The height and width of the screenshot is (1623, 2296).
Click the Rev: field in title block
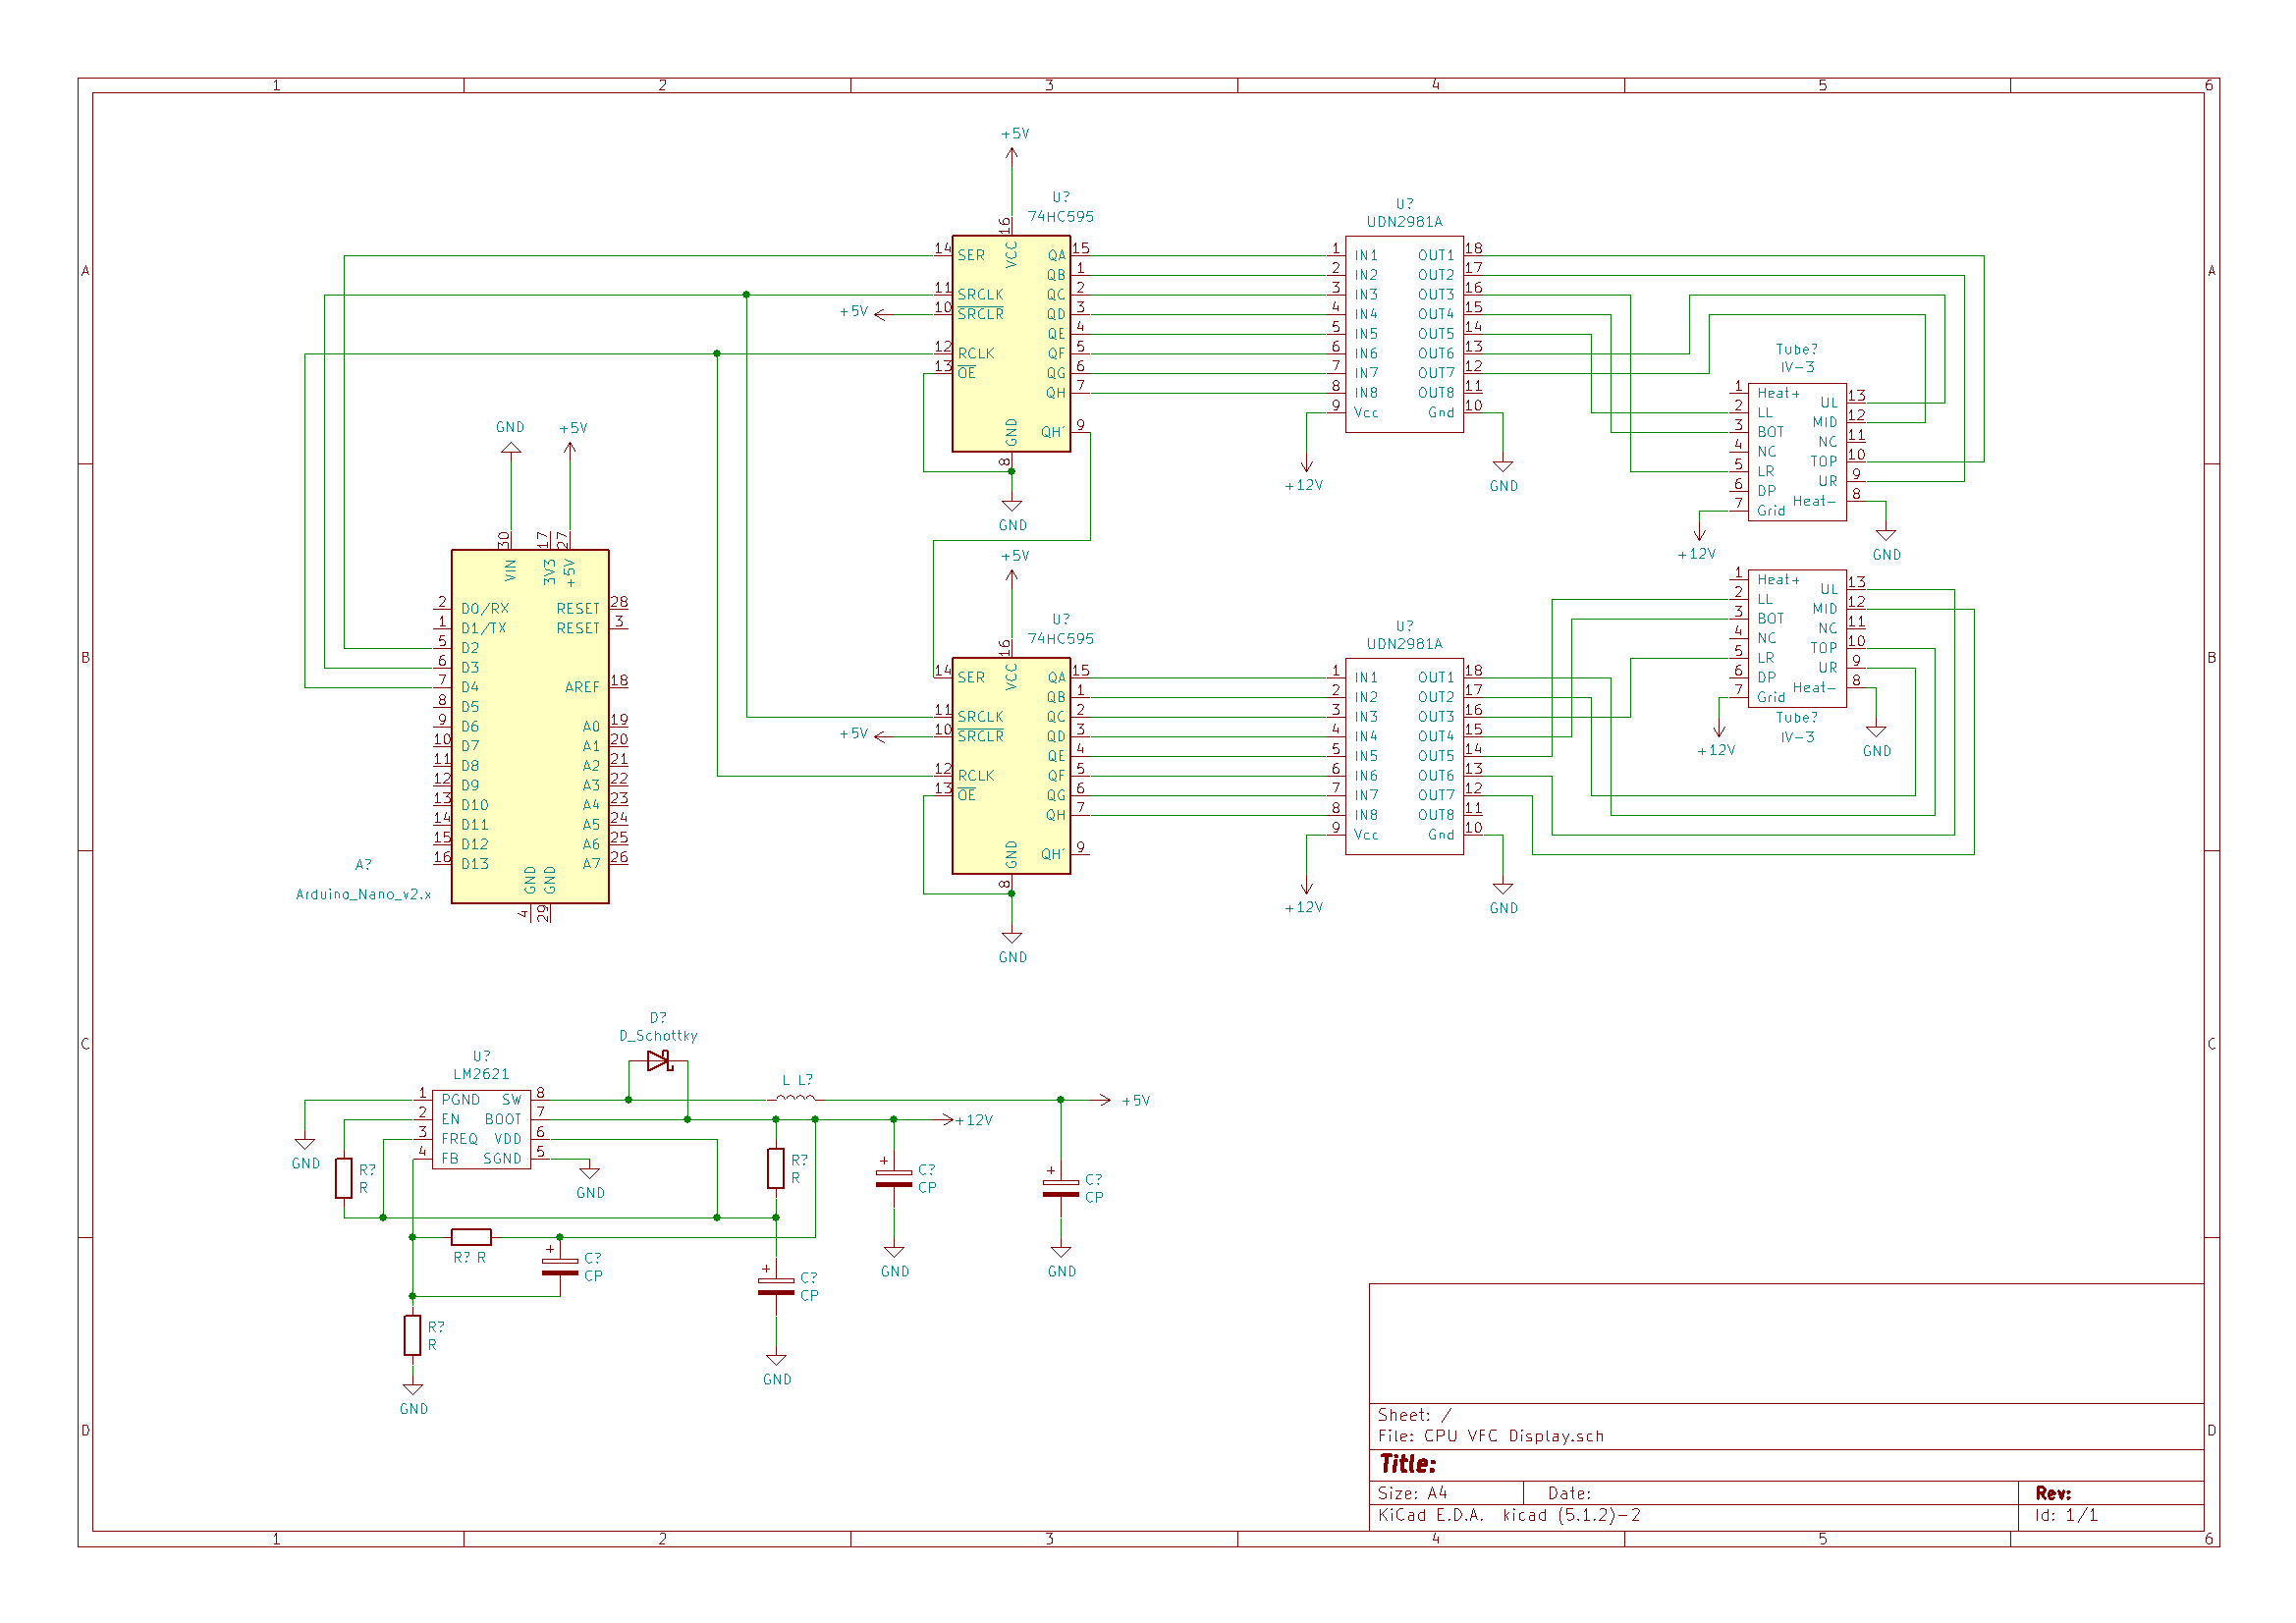[2053, 1493]
